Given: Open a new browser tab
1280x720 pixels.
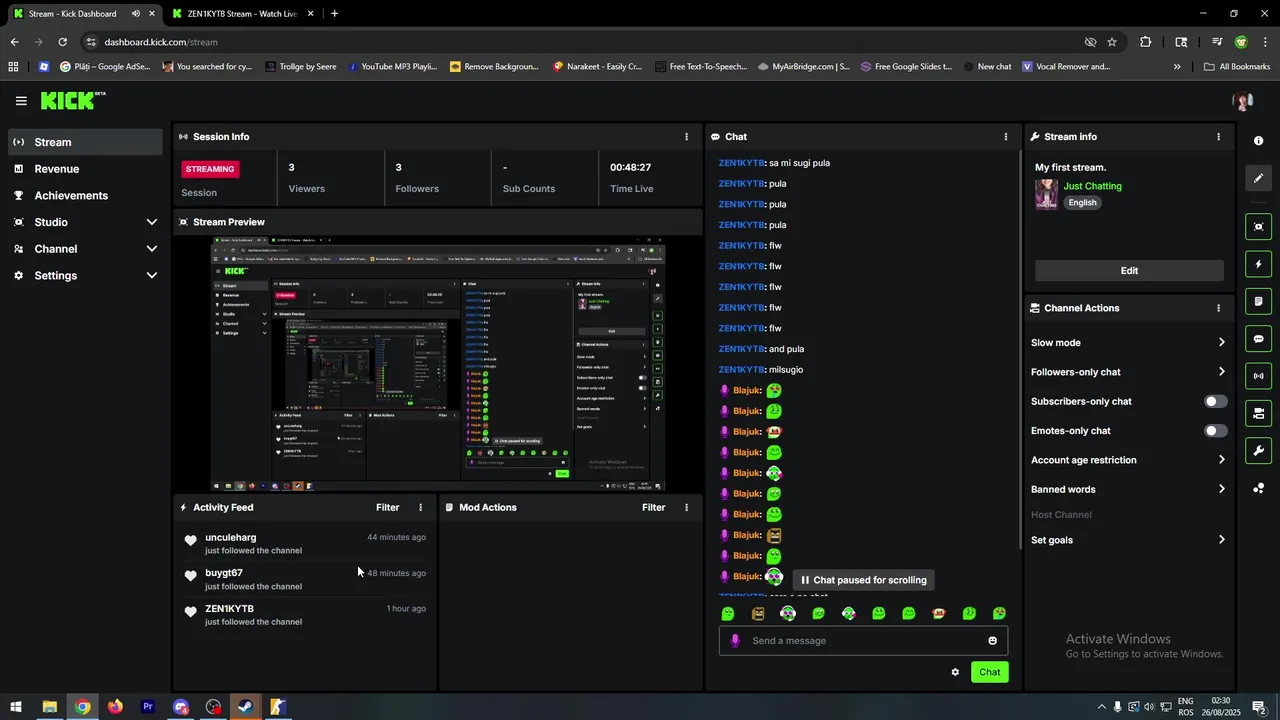Looking at the screenshot, I should point(334,14).
